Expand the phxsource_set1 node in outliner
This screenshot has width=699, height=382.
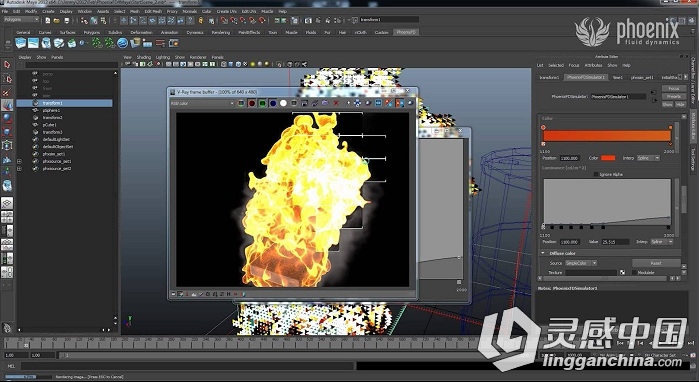19,161
